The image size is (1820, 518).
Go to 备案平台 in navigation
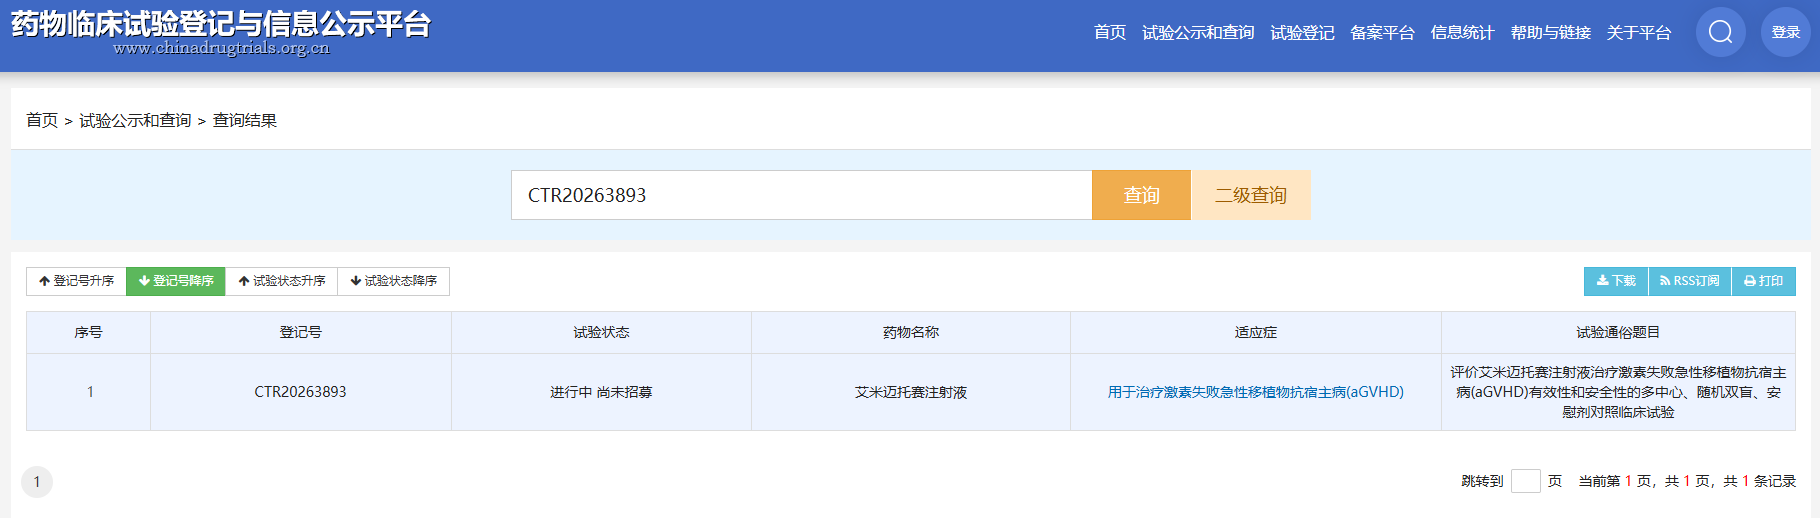click(x=1382, y=33)
